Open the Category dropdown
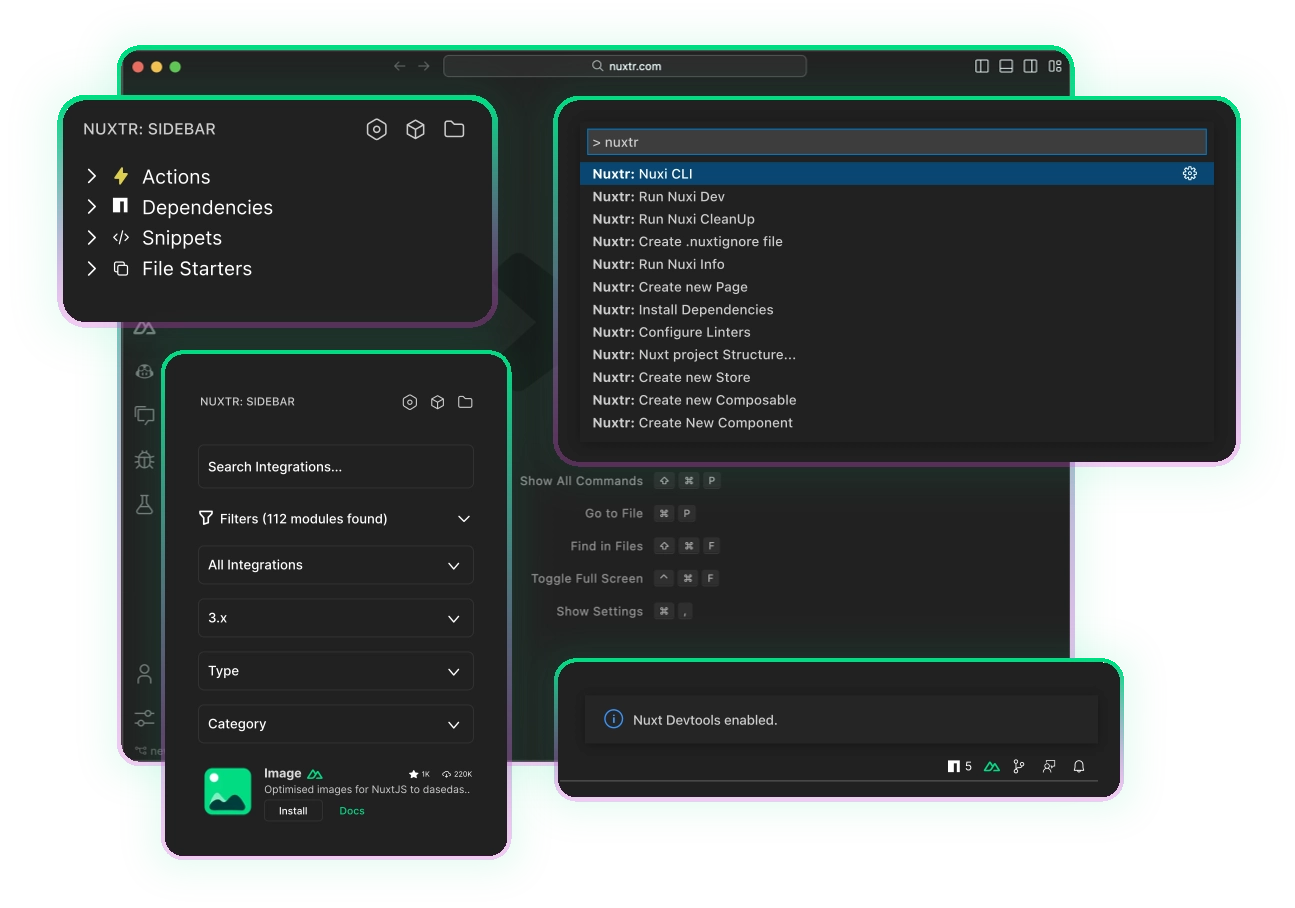 pos(335,724)
